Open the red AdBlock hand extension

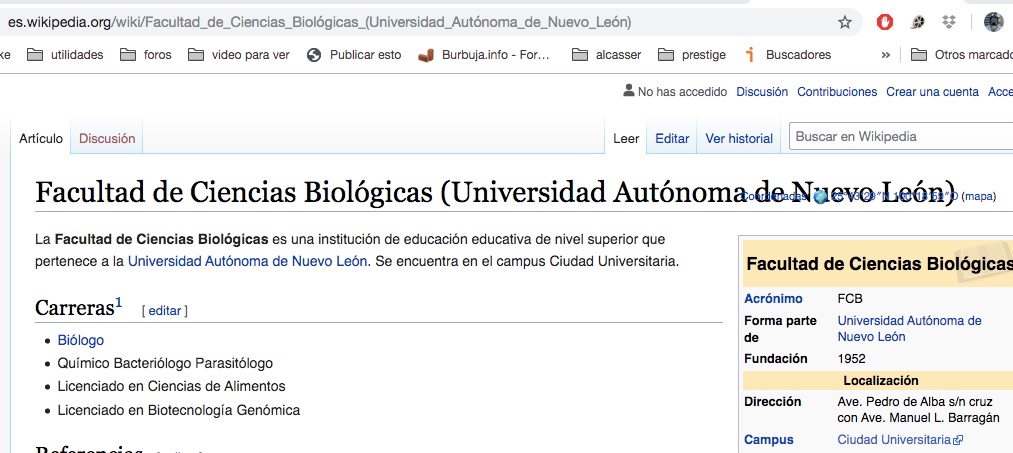(884, 22)
